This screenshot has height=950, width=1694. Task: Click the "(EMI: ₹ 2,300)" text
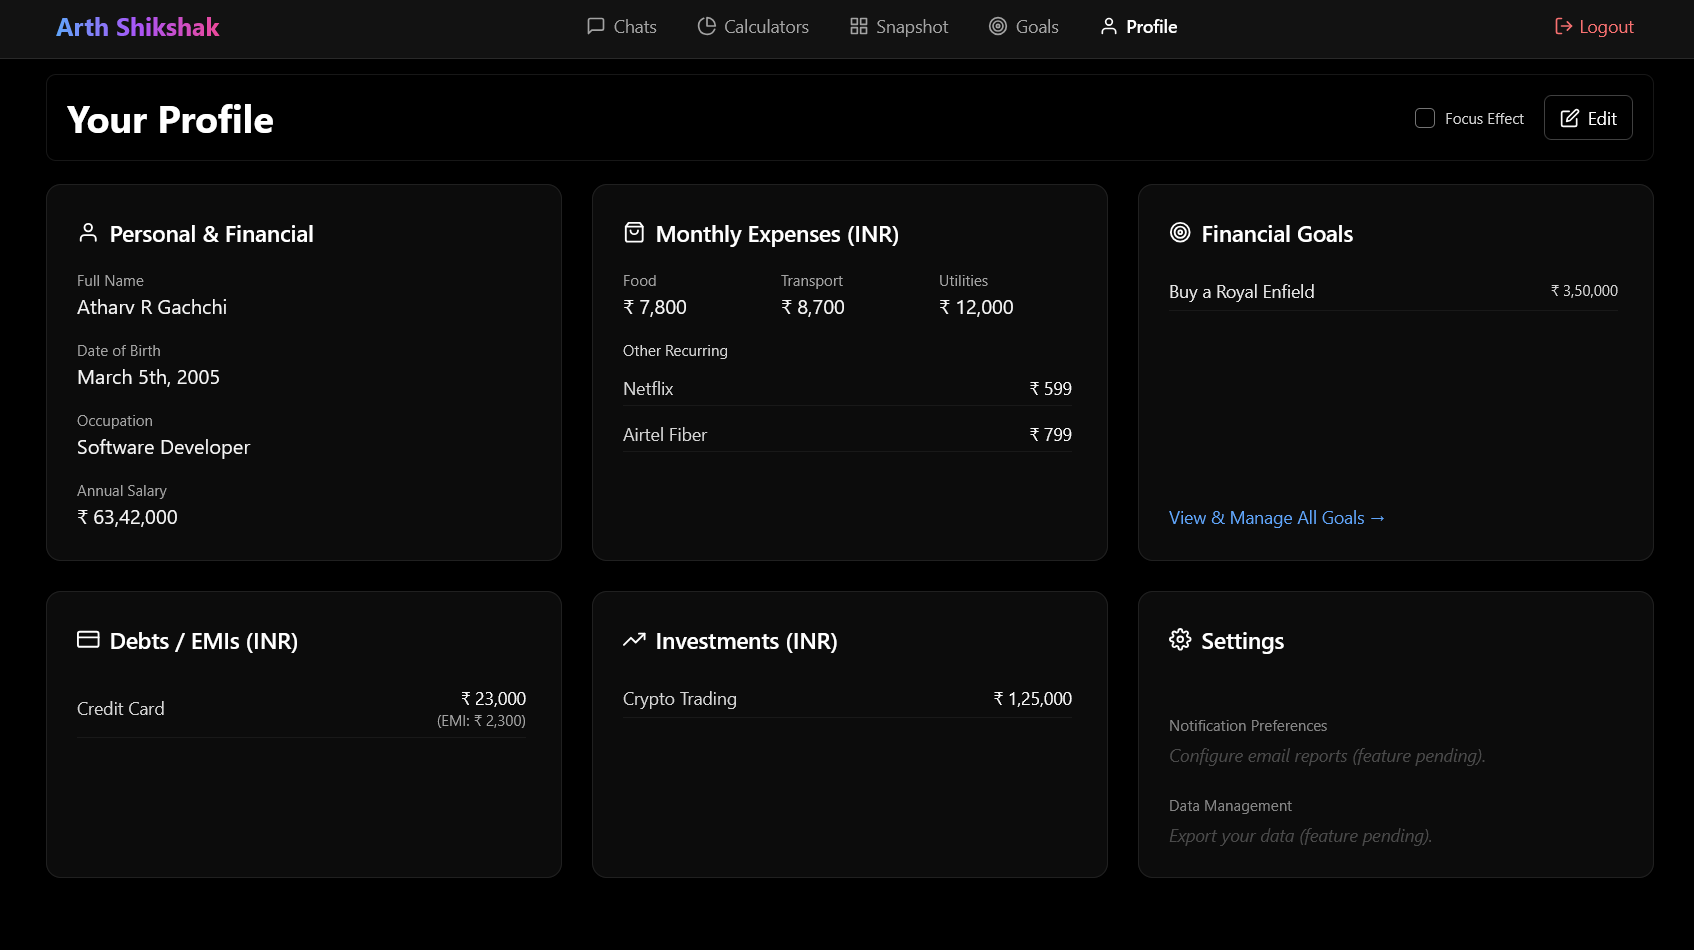(x=481, y=721)
